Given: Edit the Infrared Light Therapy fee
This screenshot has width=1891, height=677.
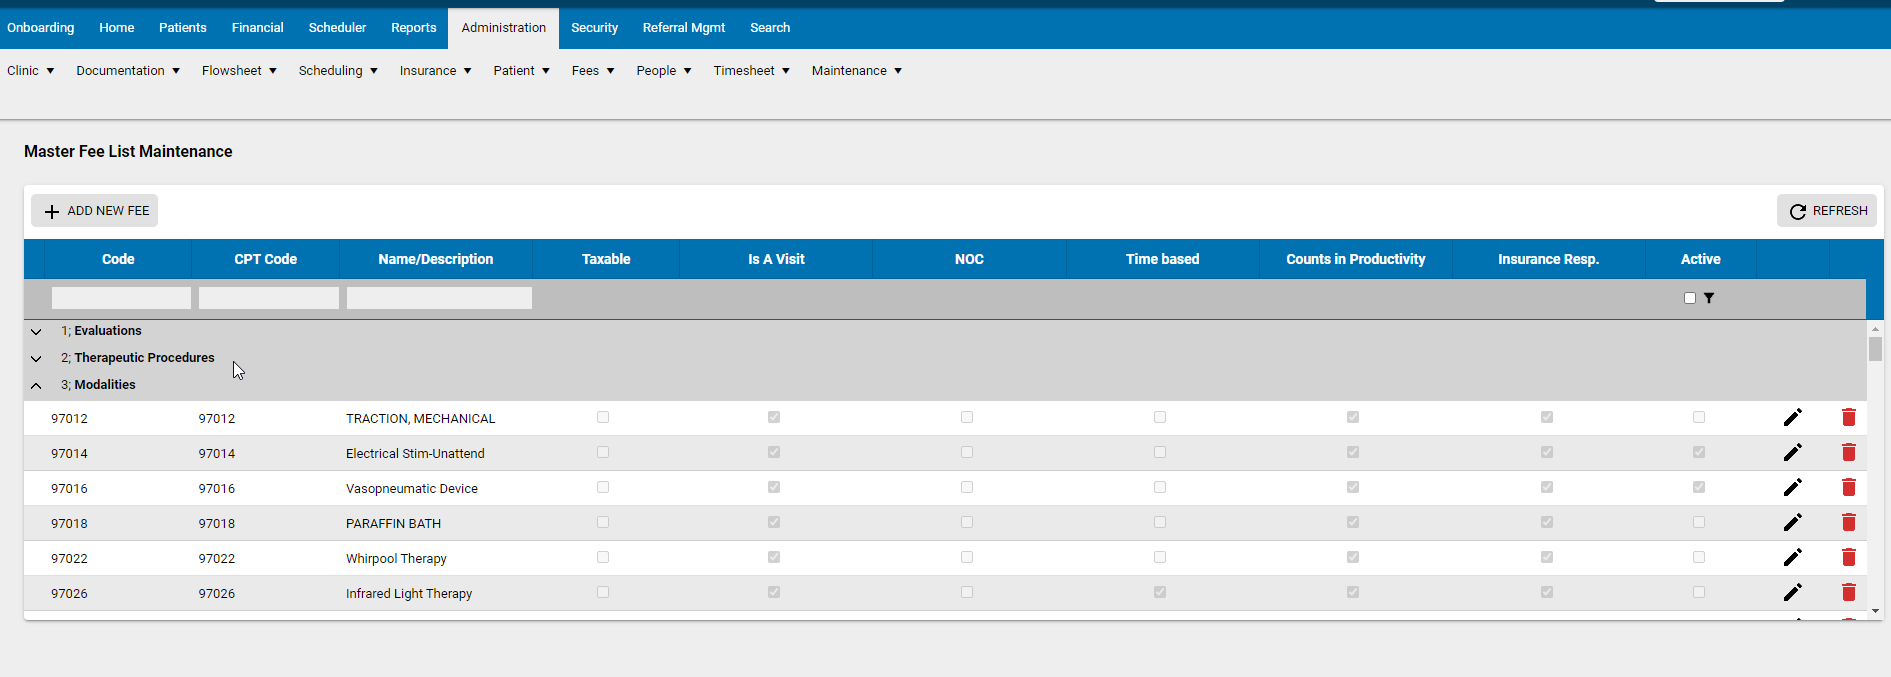Looking at the screenshot, I should pos(1792,592).
